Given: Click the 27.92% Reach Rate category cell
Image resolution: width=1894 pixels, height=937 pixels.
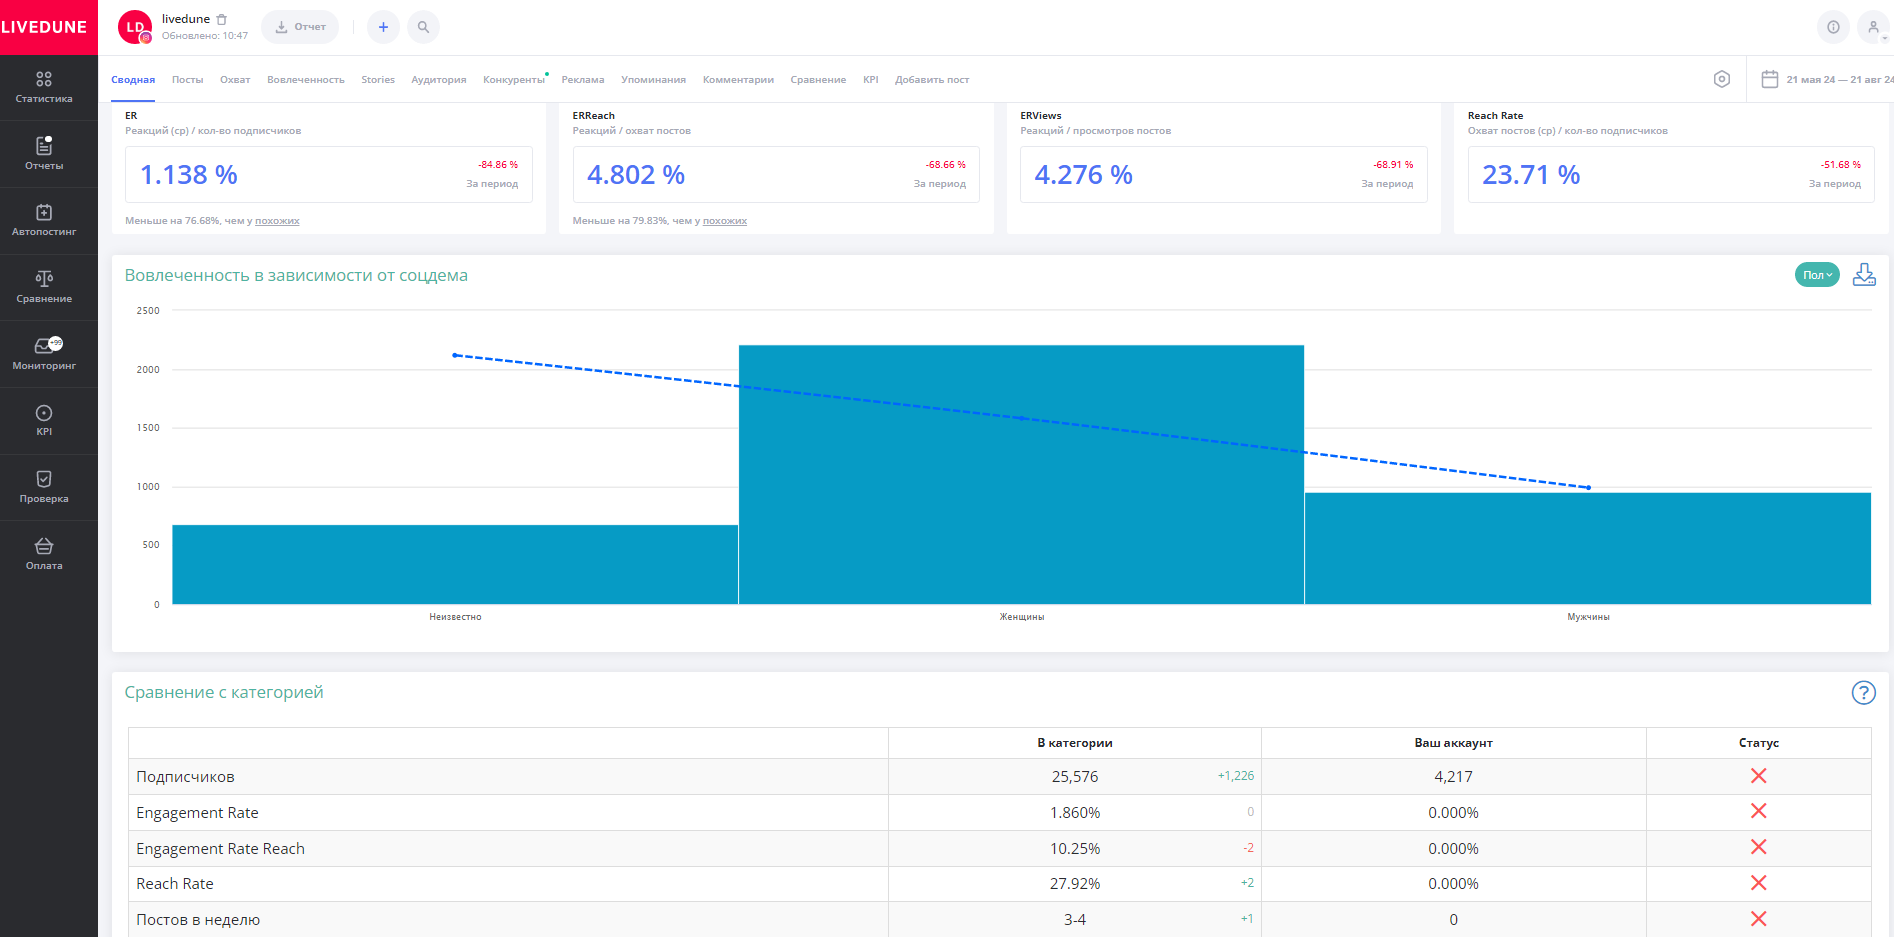Looking at the screenshot, I should click(x=1075, y=884).
